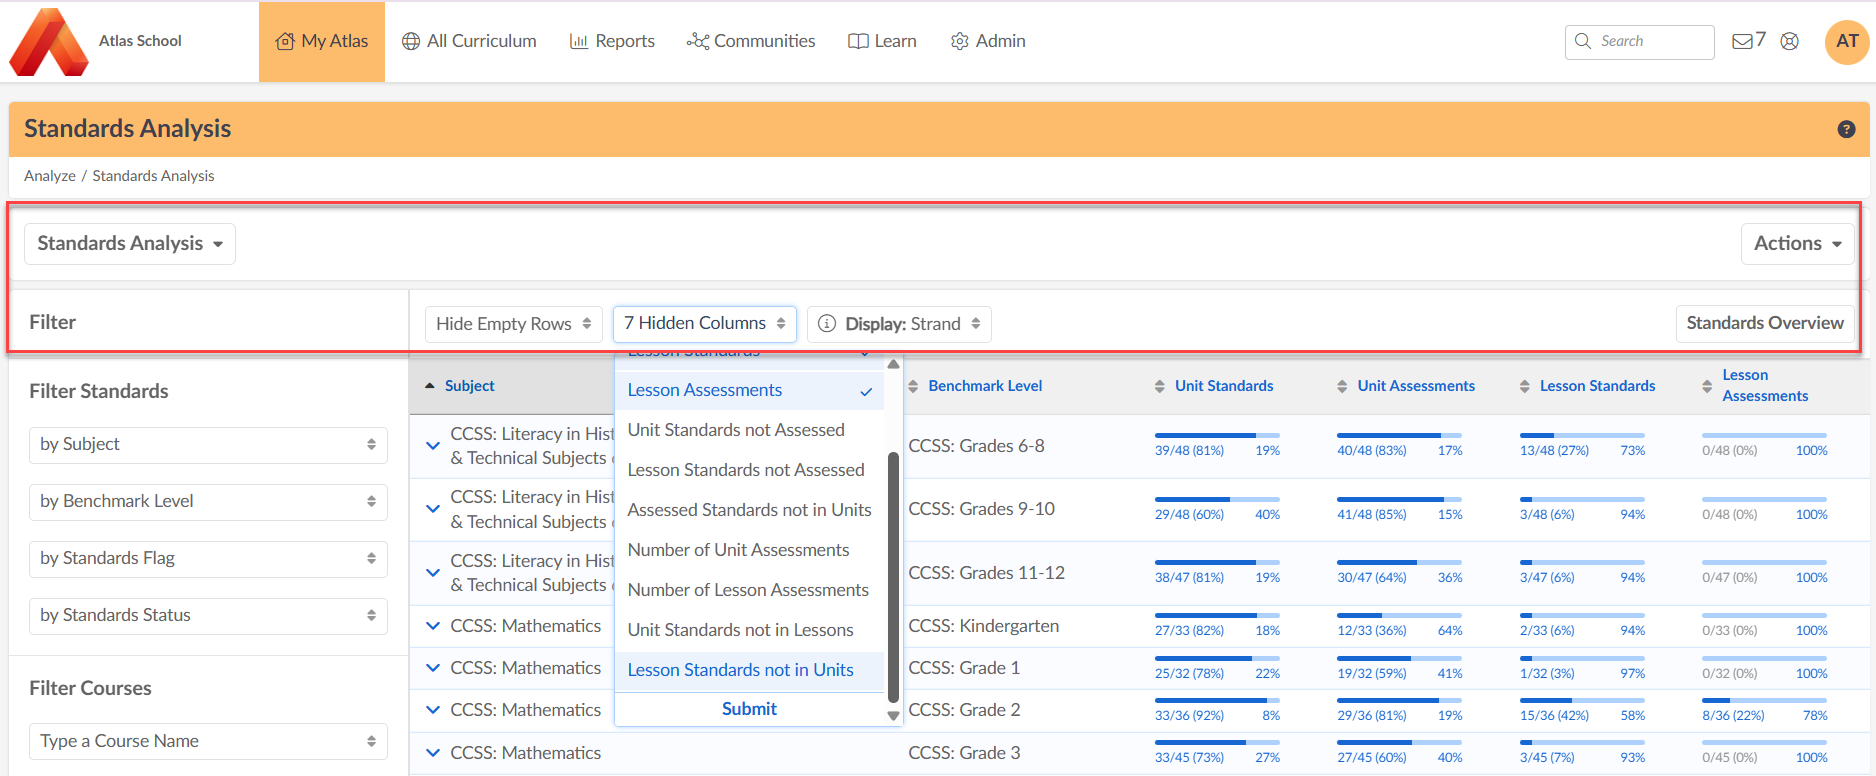Click the Atlas logo icon

tap(48, 42)
